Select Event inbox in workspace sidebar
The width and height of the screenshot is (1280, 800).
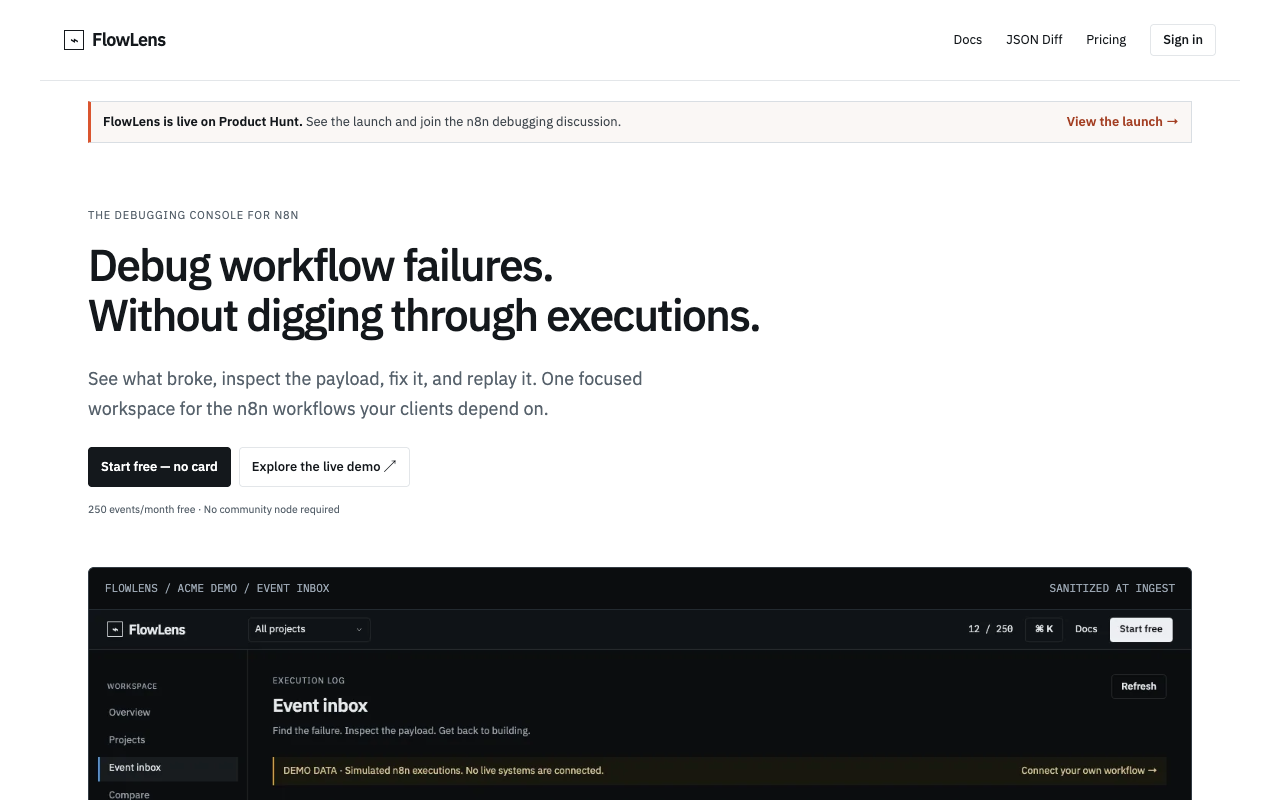click(168, 768)
